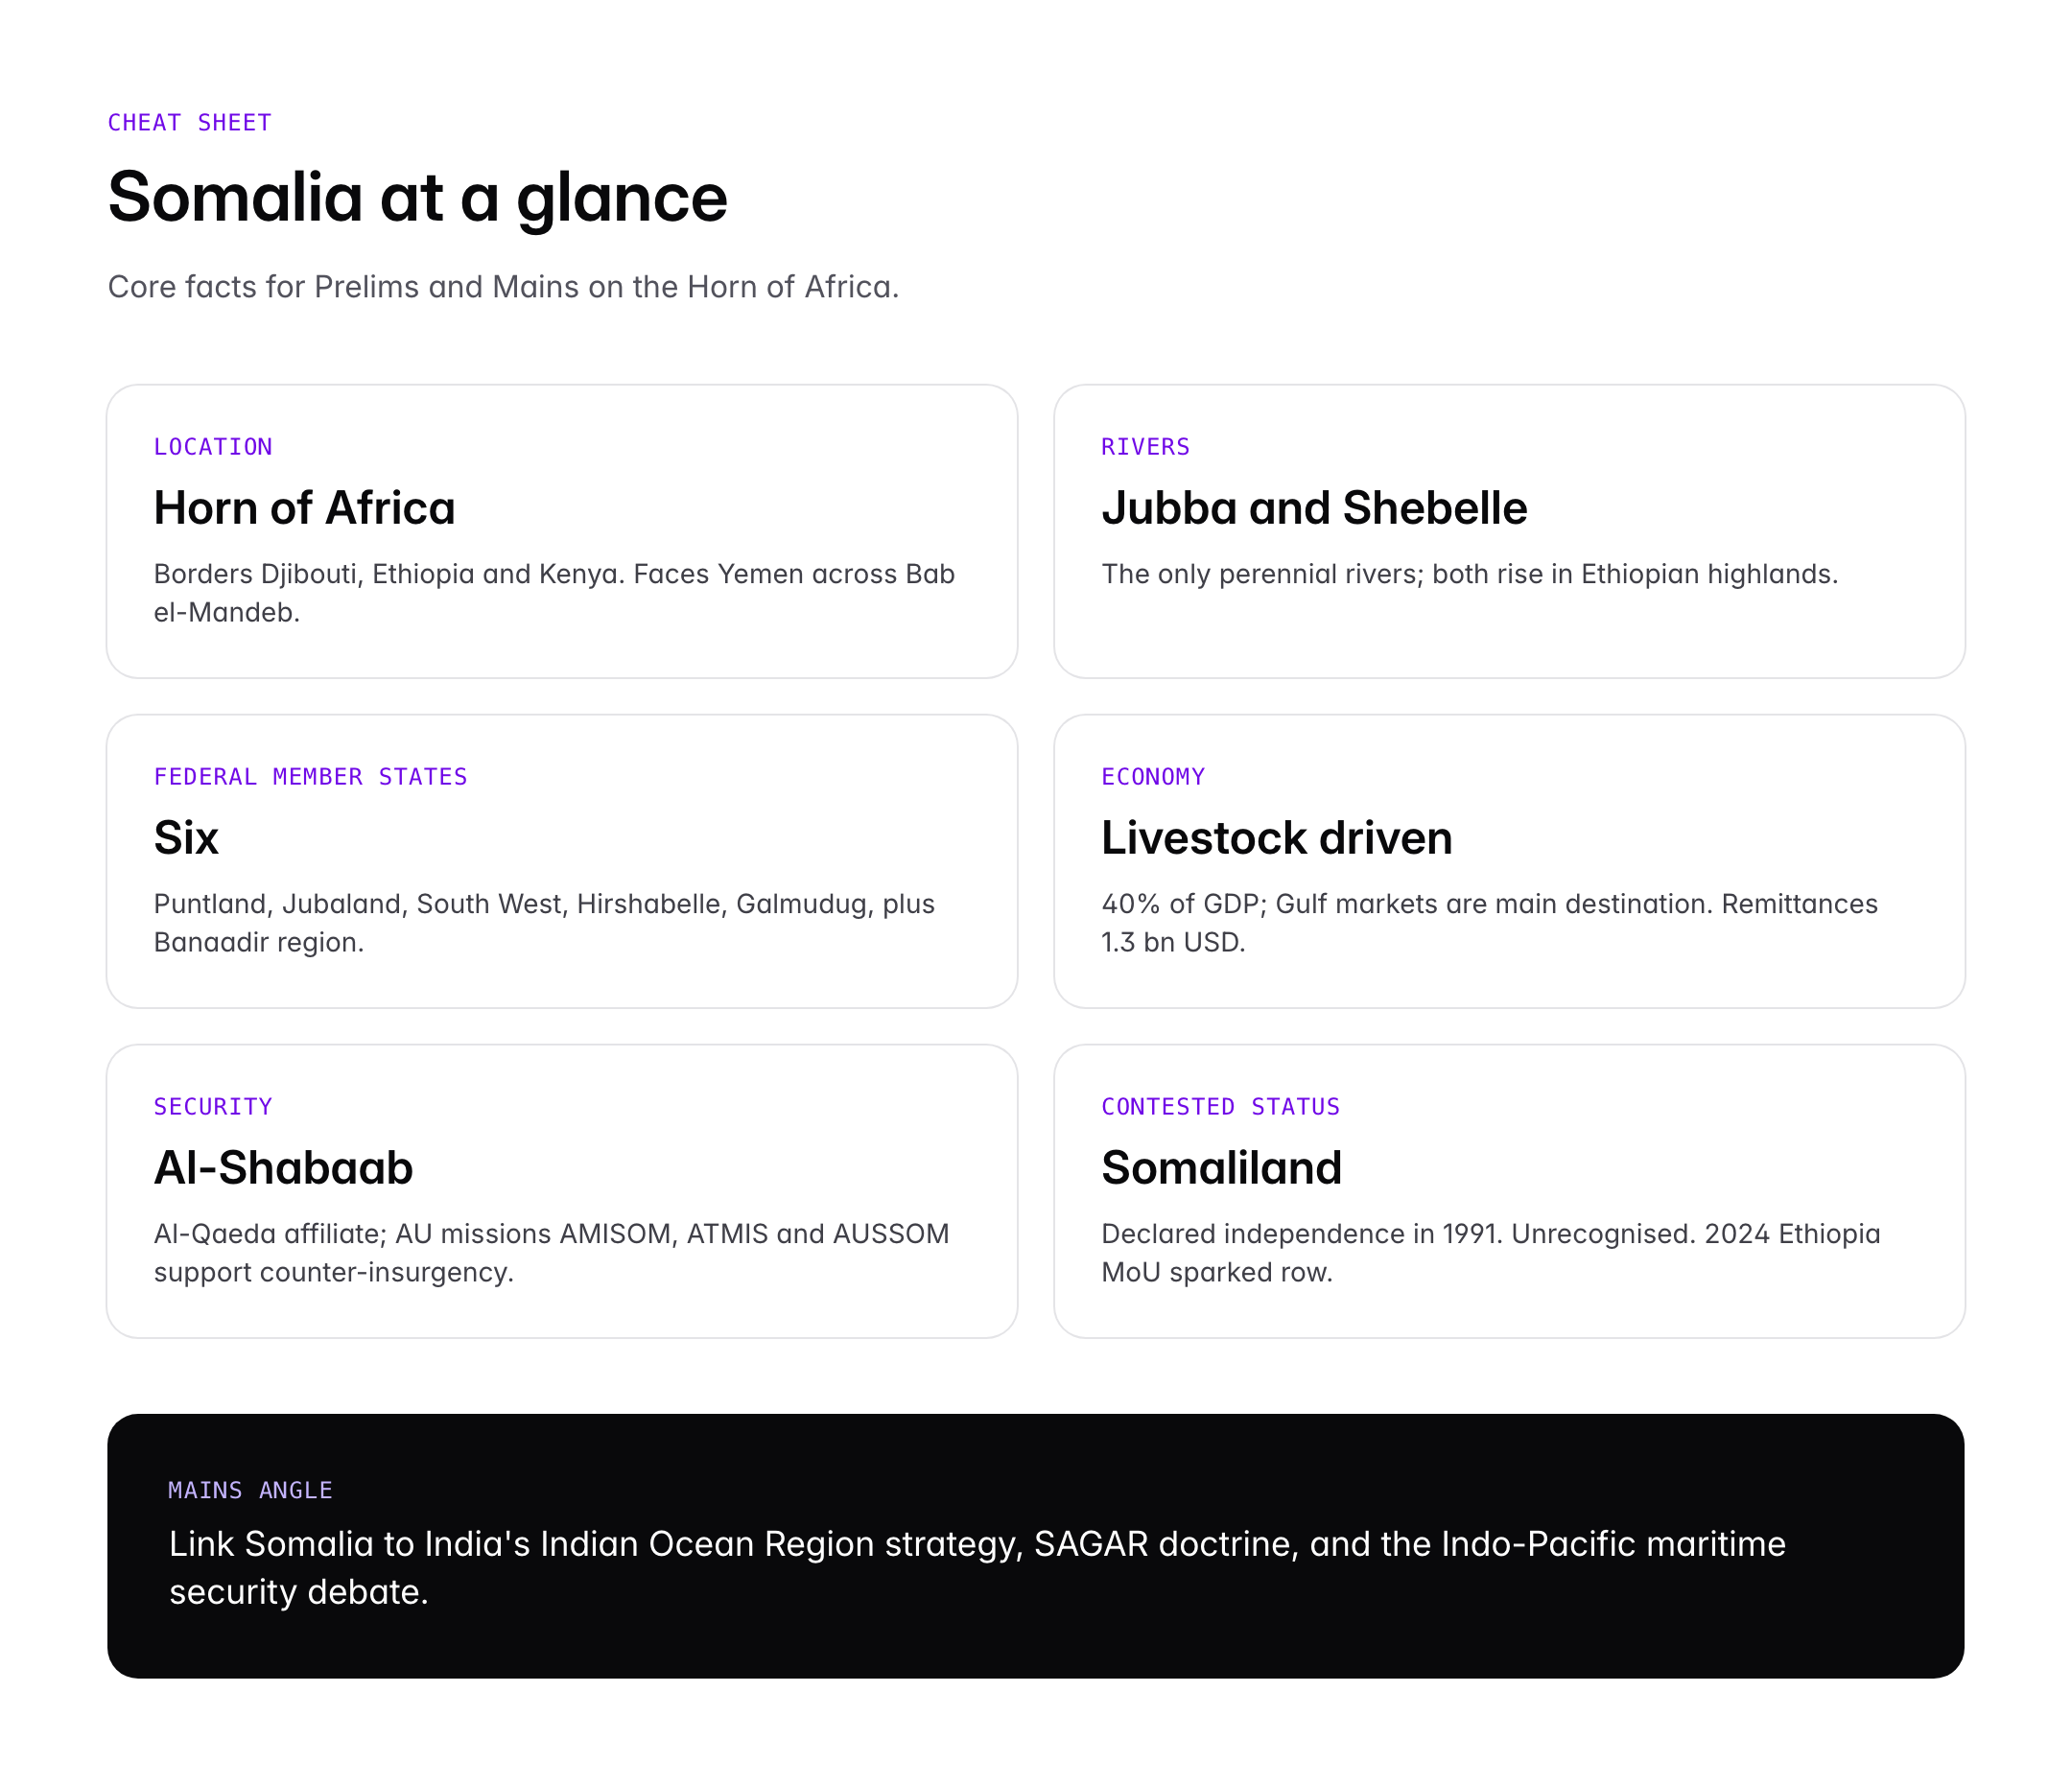Click the 'Core facts for Prelims' subtitle

click(x=503, y=287)
